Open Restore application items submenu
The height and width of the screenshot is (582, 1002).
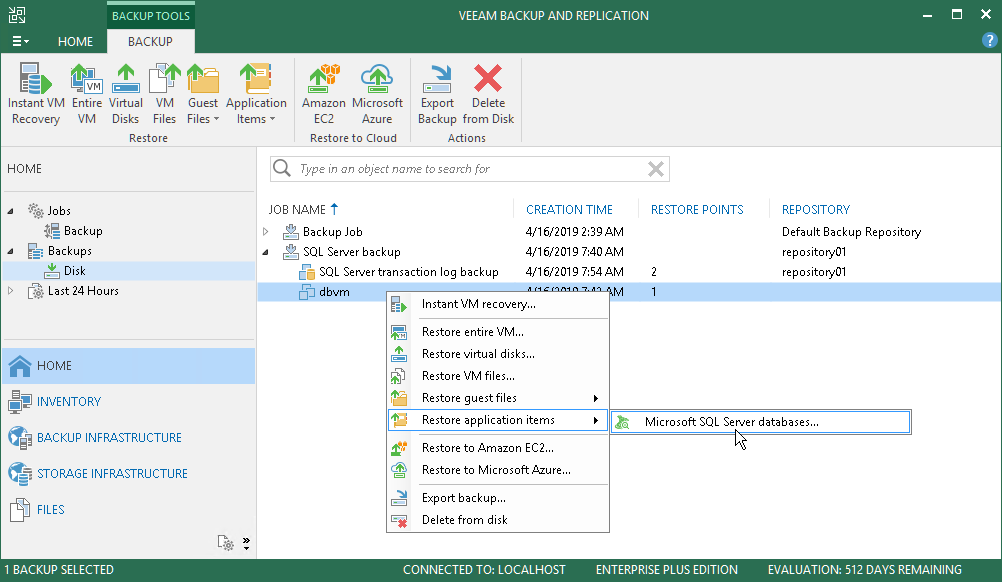pyautogui.click(x=498, y=420)
